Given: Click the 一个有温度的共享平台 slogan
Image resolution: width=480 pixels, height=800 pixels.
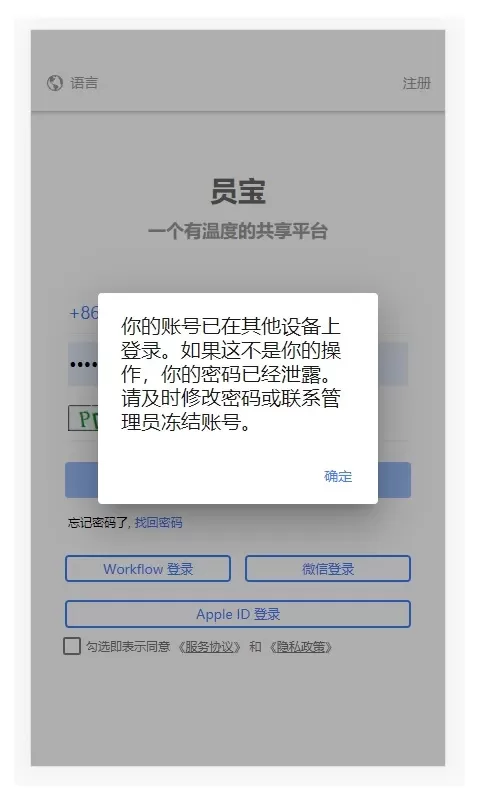Looking at the screenshot, I should click(x=238, y=231).
